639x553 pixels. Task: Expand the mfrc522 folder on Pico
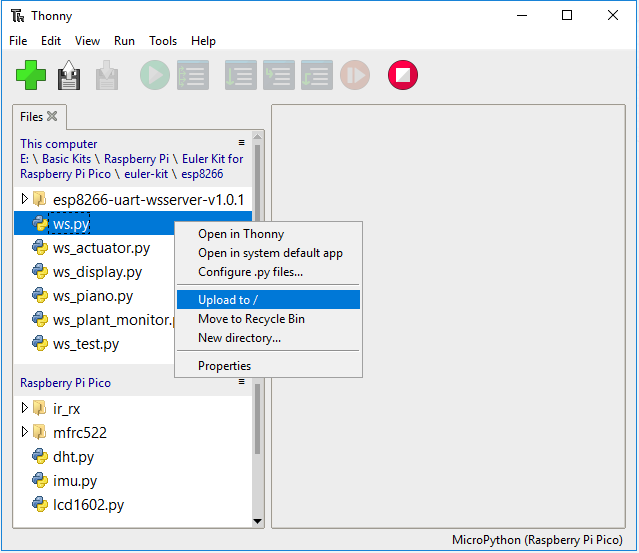pyautogui.click(x=24, y=432)
